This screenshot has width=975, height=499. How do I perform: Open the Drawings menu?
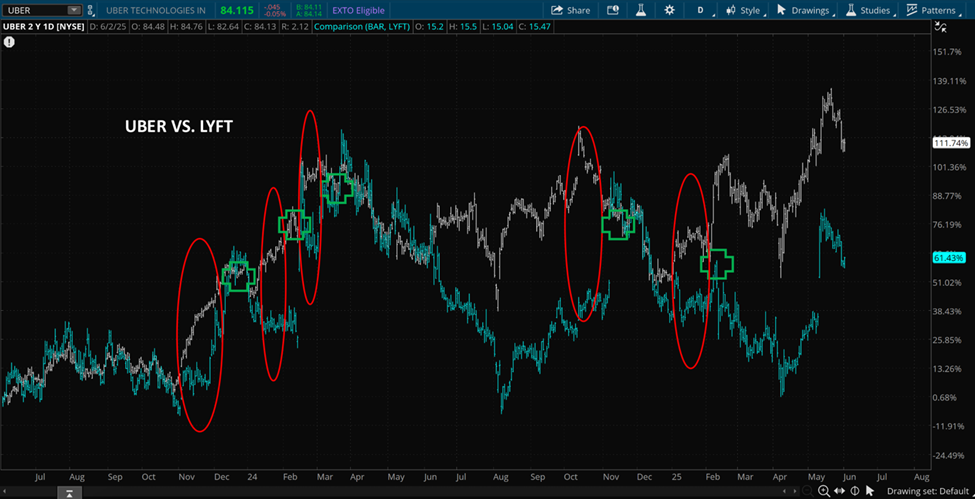coord(804,10)
